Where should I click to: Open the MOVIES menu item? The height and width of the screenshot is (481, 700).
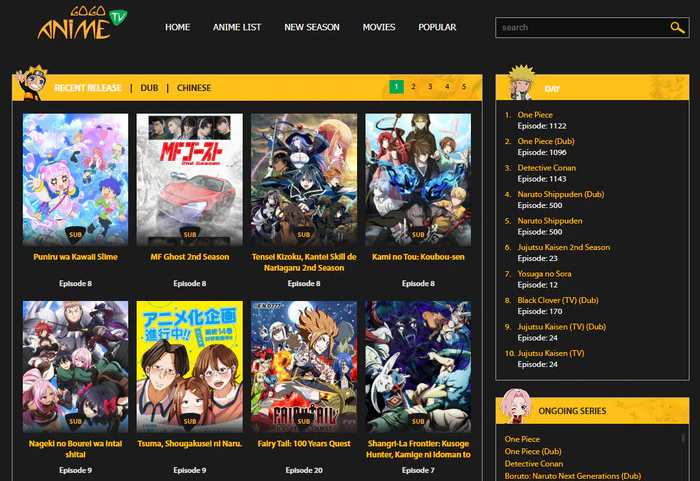pos(379,27)
